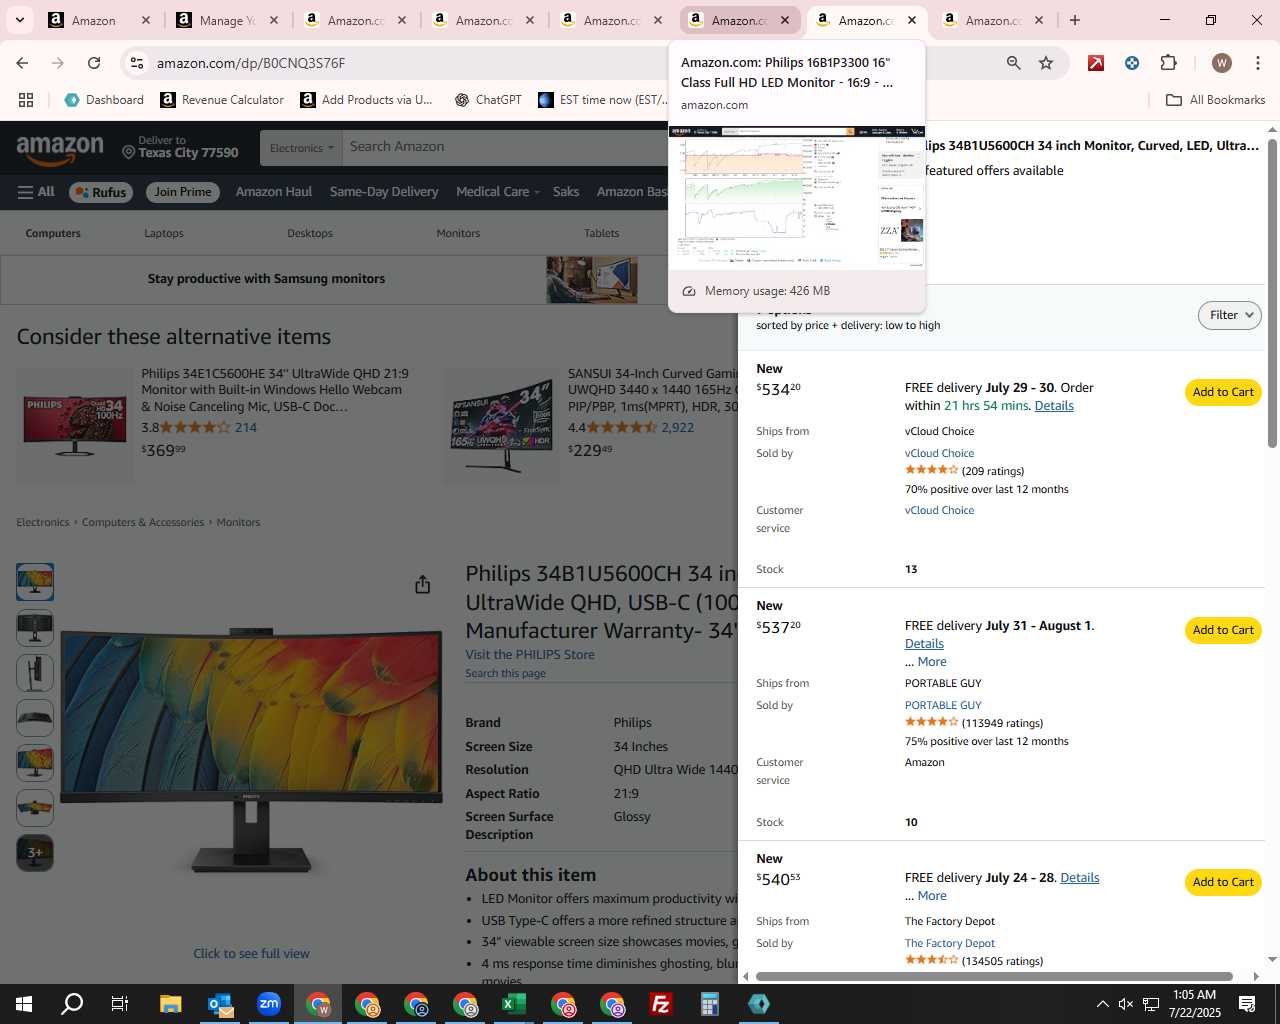Open the Dashboard bookmark
The width and height of the screenshot is (1280, 1024).
(104, 100)
